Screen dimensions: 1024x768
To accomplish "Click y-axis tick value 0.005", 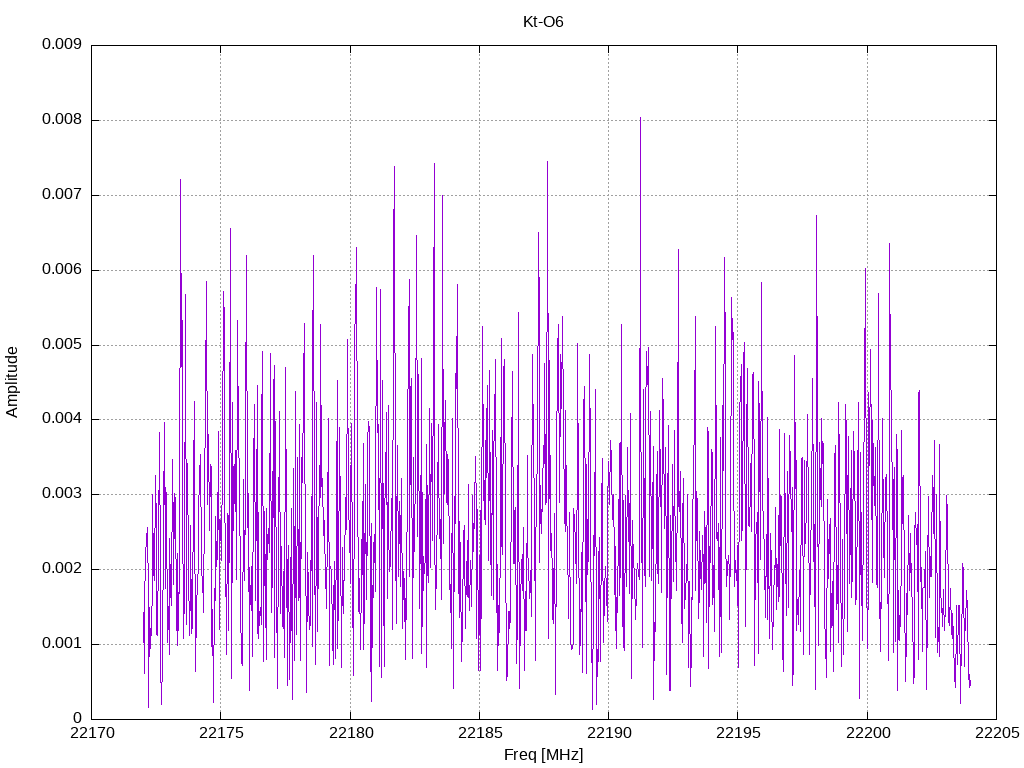I will point(62,345).
